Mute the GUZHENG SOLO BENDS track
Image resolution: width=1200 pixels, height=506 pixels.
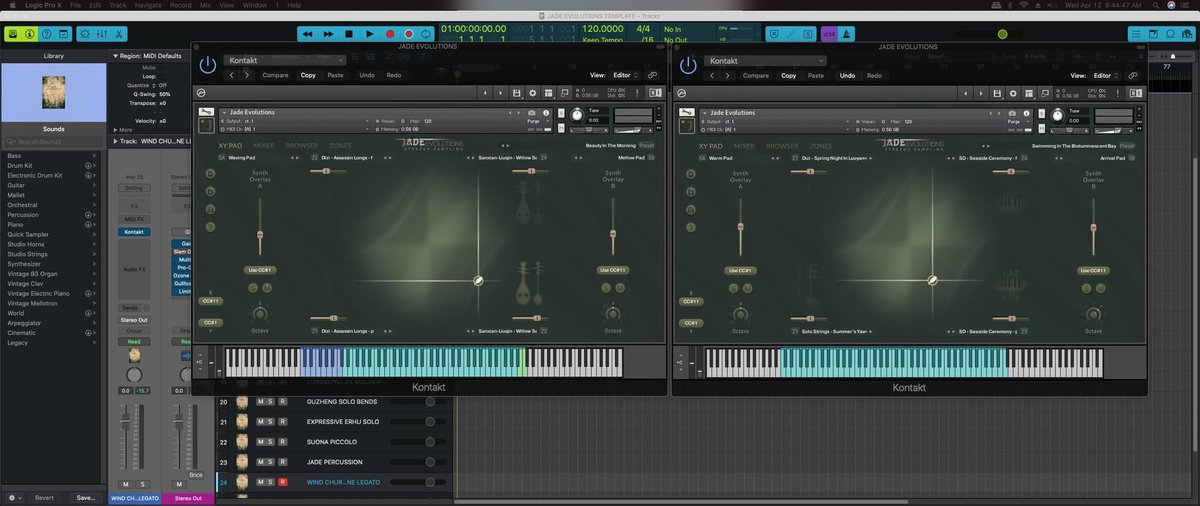[x=260, y=401]
